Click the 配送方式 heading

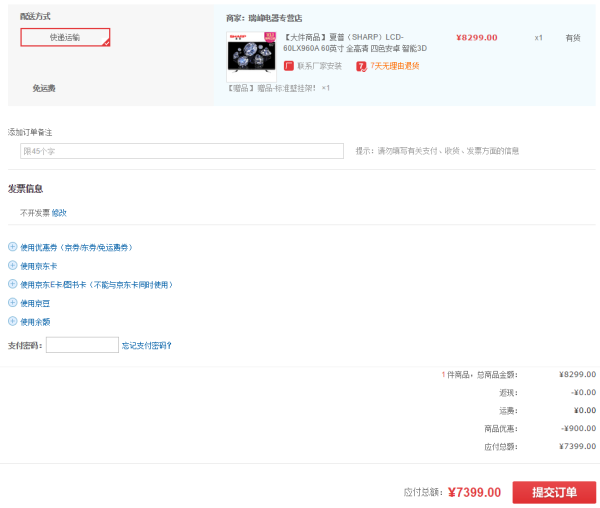click(x=35, y=16)
